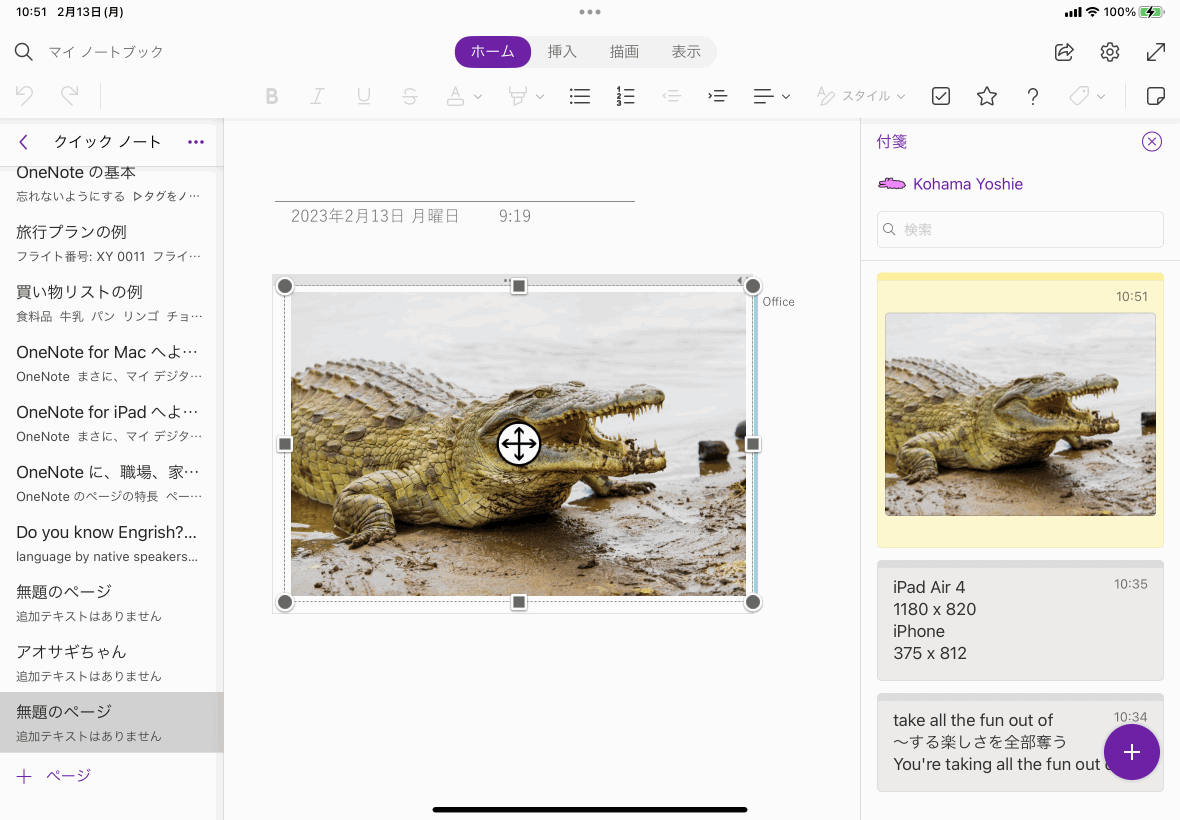Screen dimensions: 1180x820
Task: Open the highlighter color dropdown arrow
Action: (540, 97)
